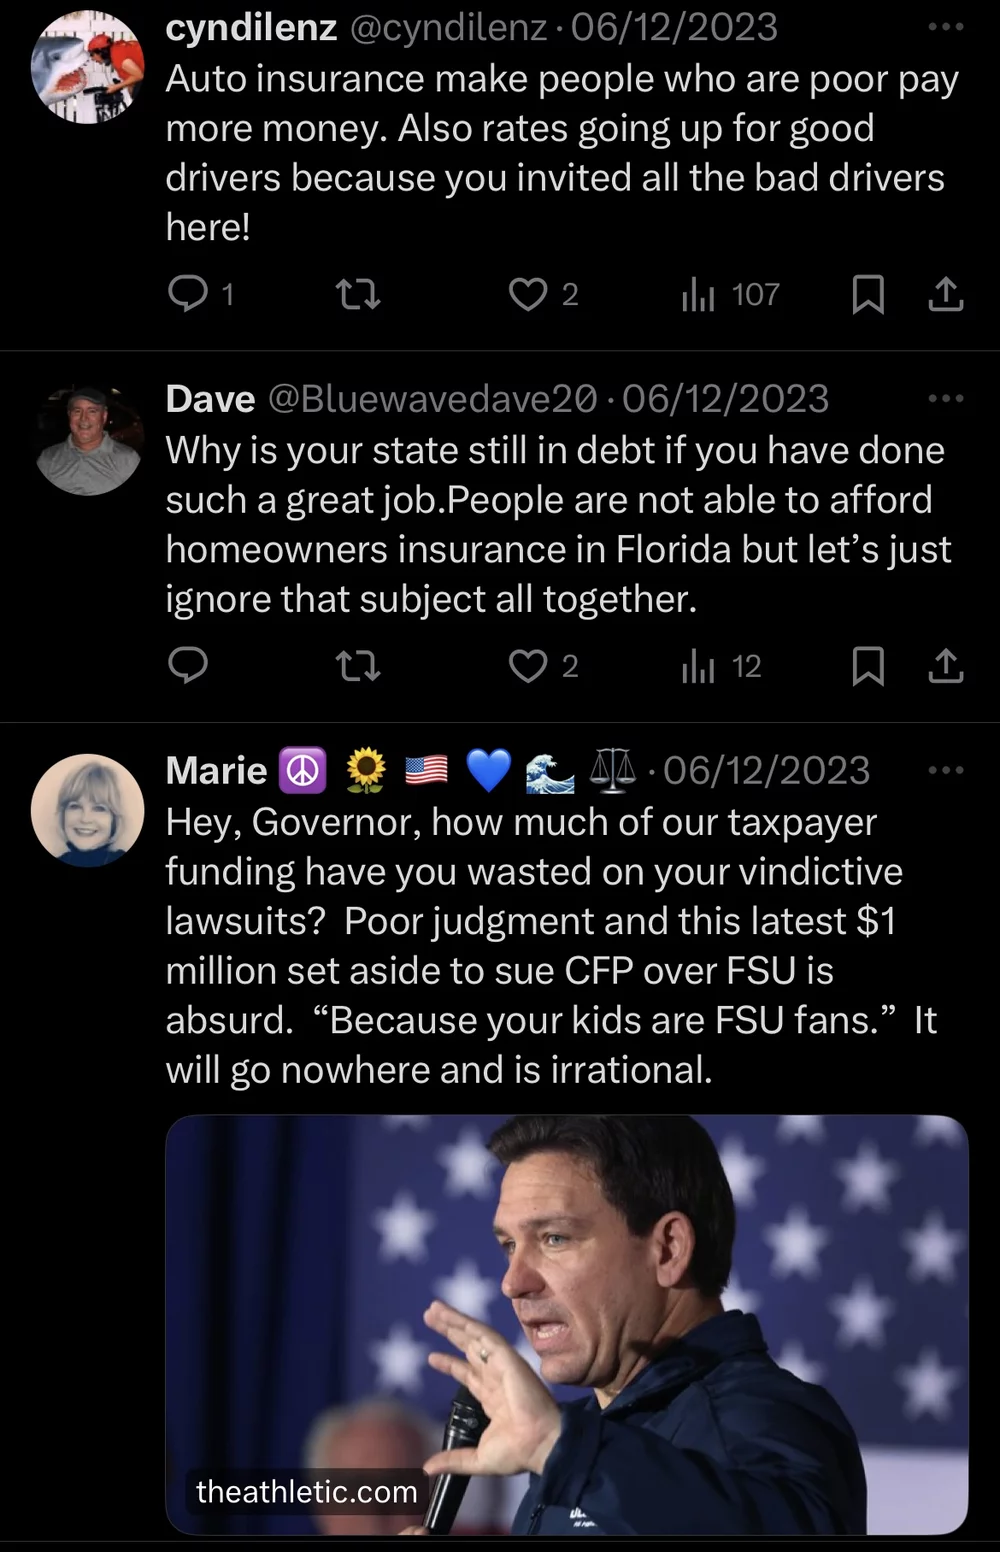Like Dave's tweet with 2 likes

[528, 666]
